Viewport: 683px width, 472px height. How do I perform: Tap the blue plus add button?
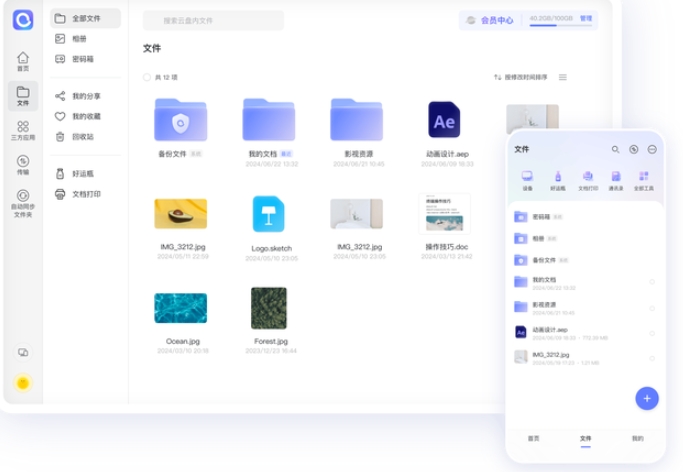[647, 398]
